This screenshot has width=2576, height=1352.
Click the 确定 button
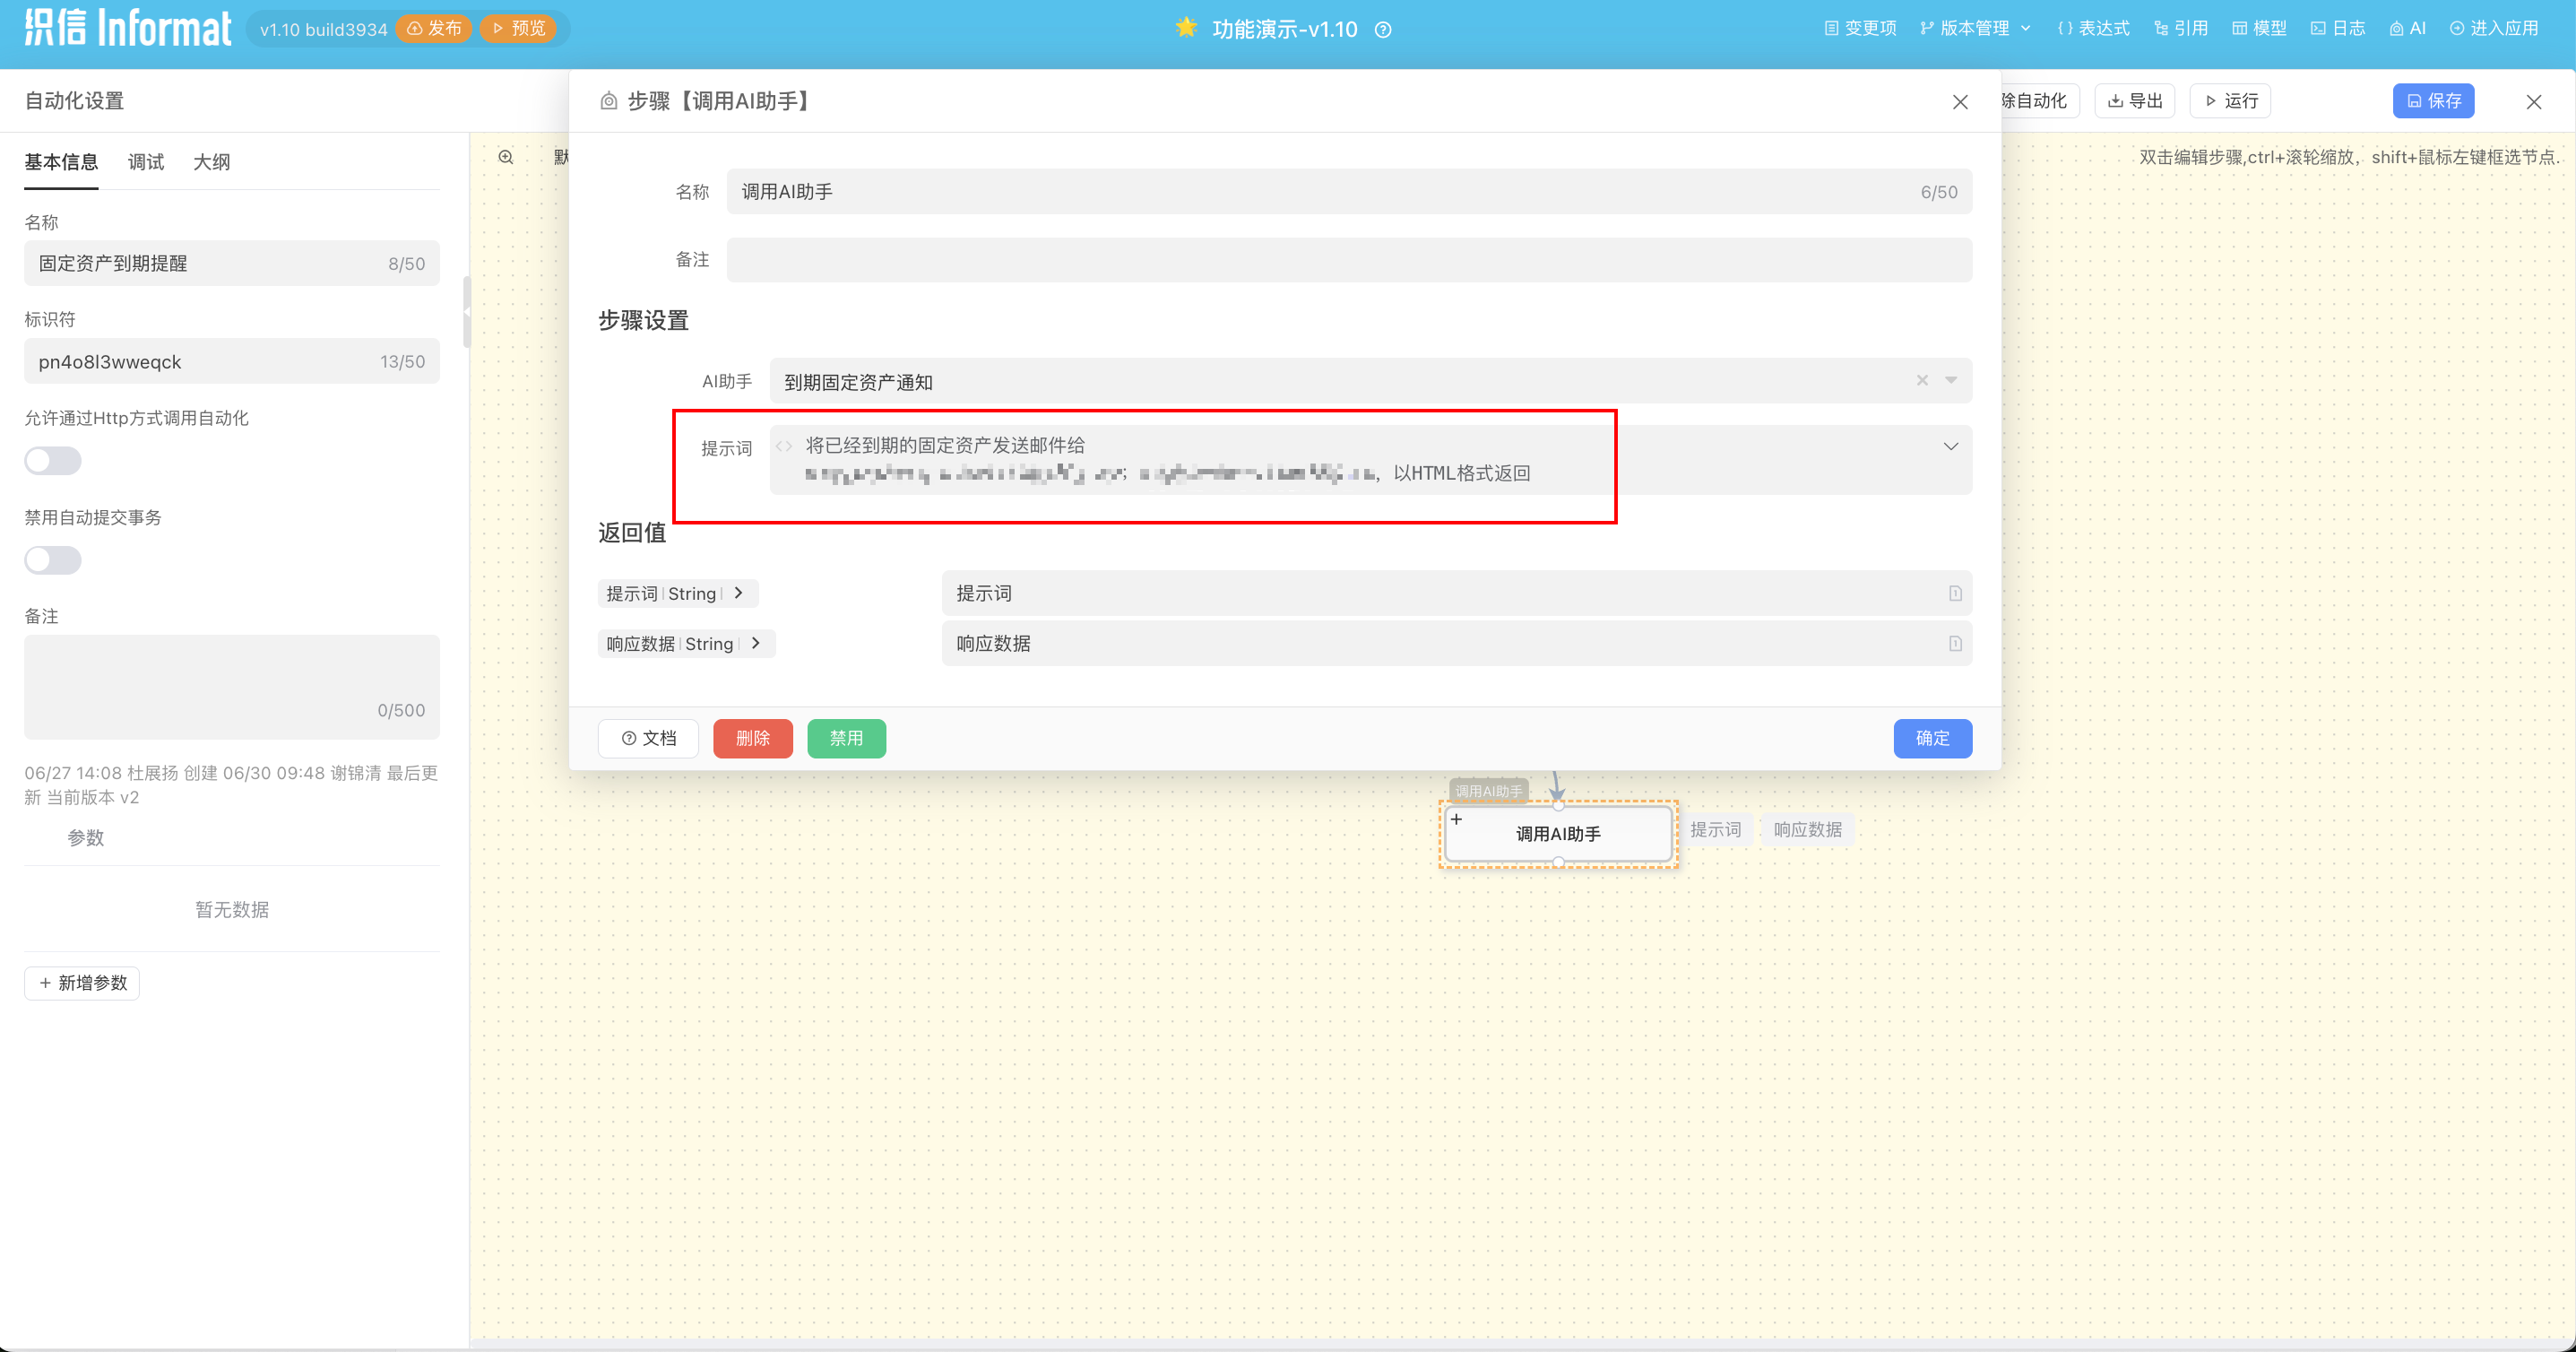[1932, 738]
